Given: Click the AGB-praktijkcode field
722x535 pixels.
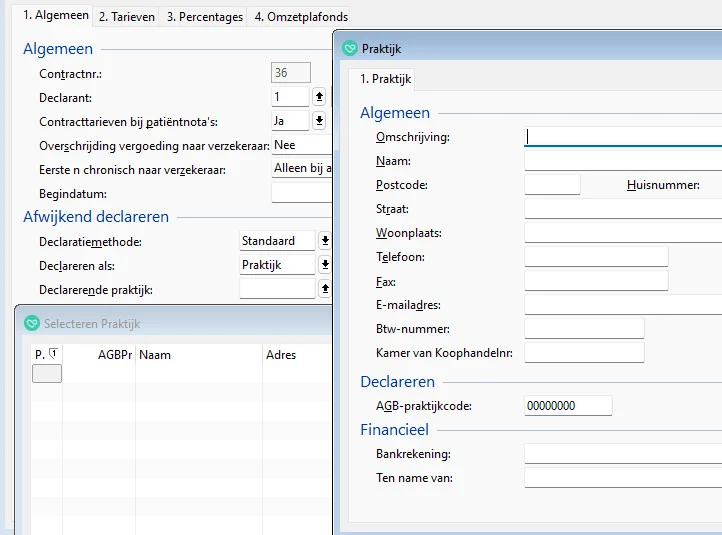Looking at the screenshot, I should tap(567, 406).
